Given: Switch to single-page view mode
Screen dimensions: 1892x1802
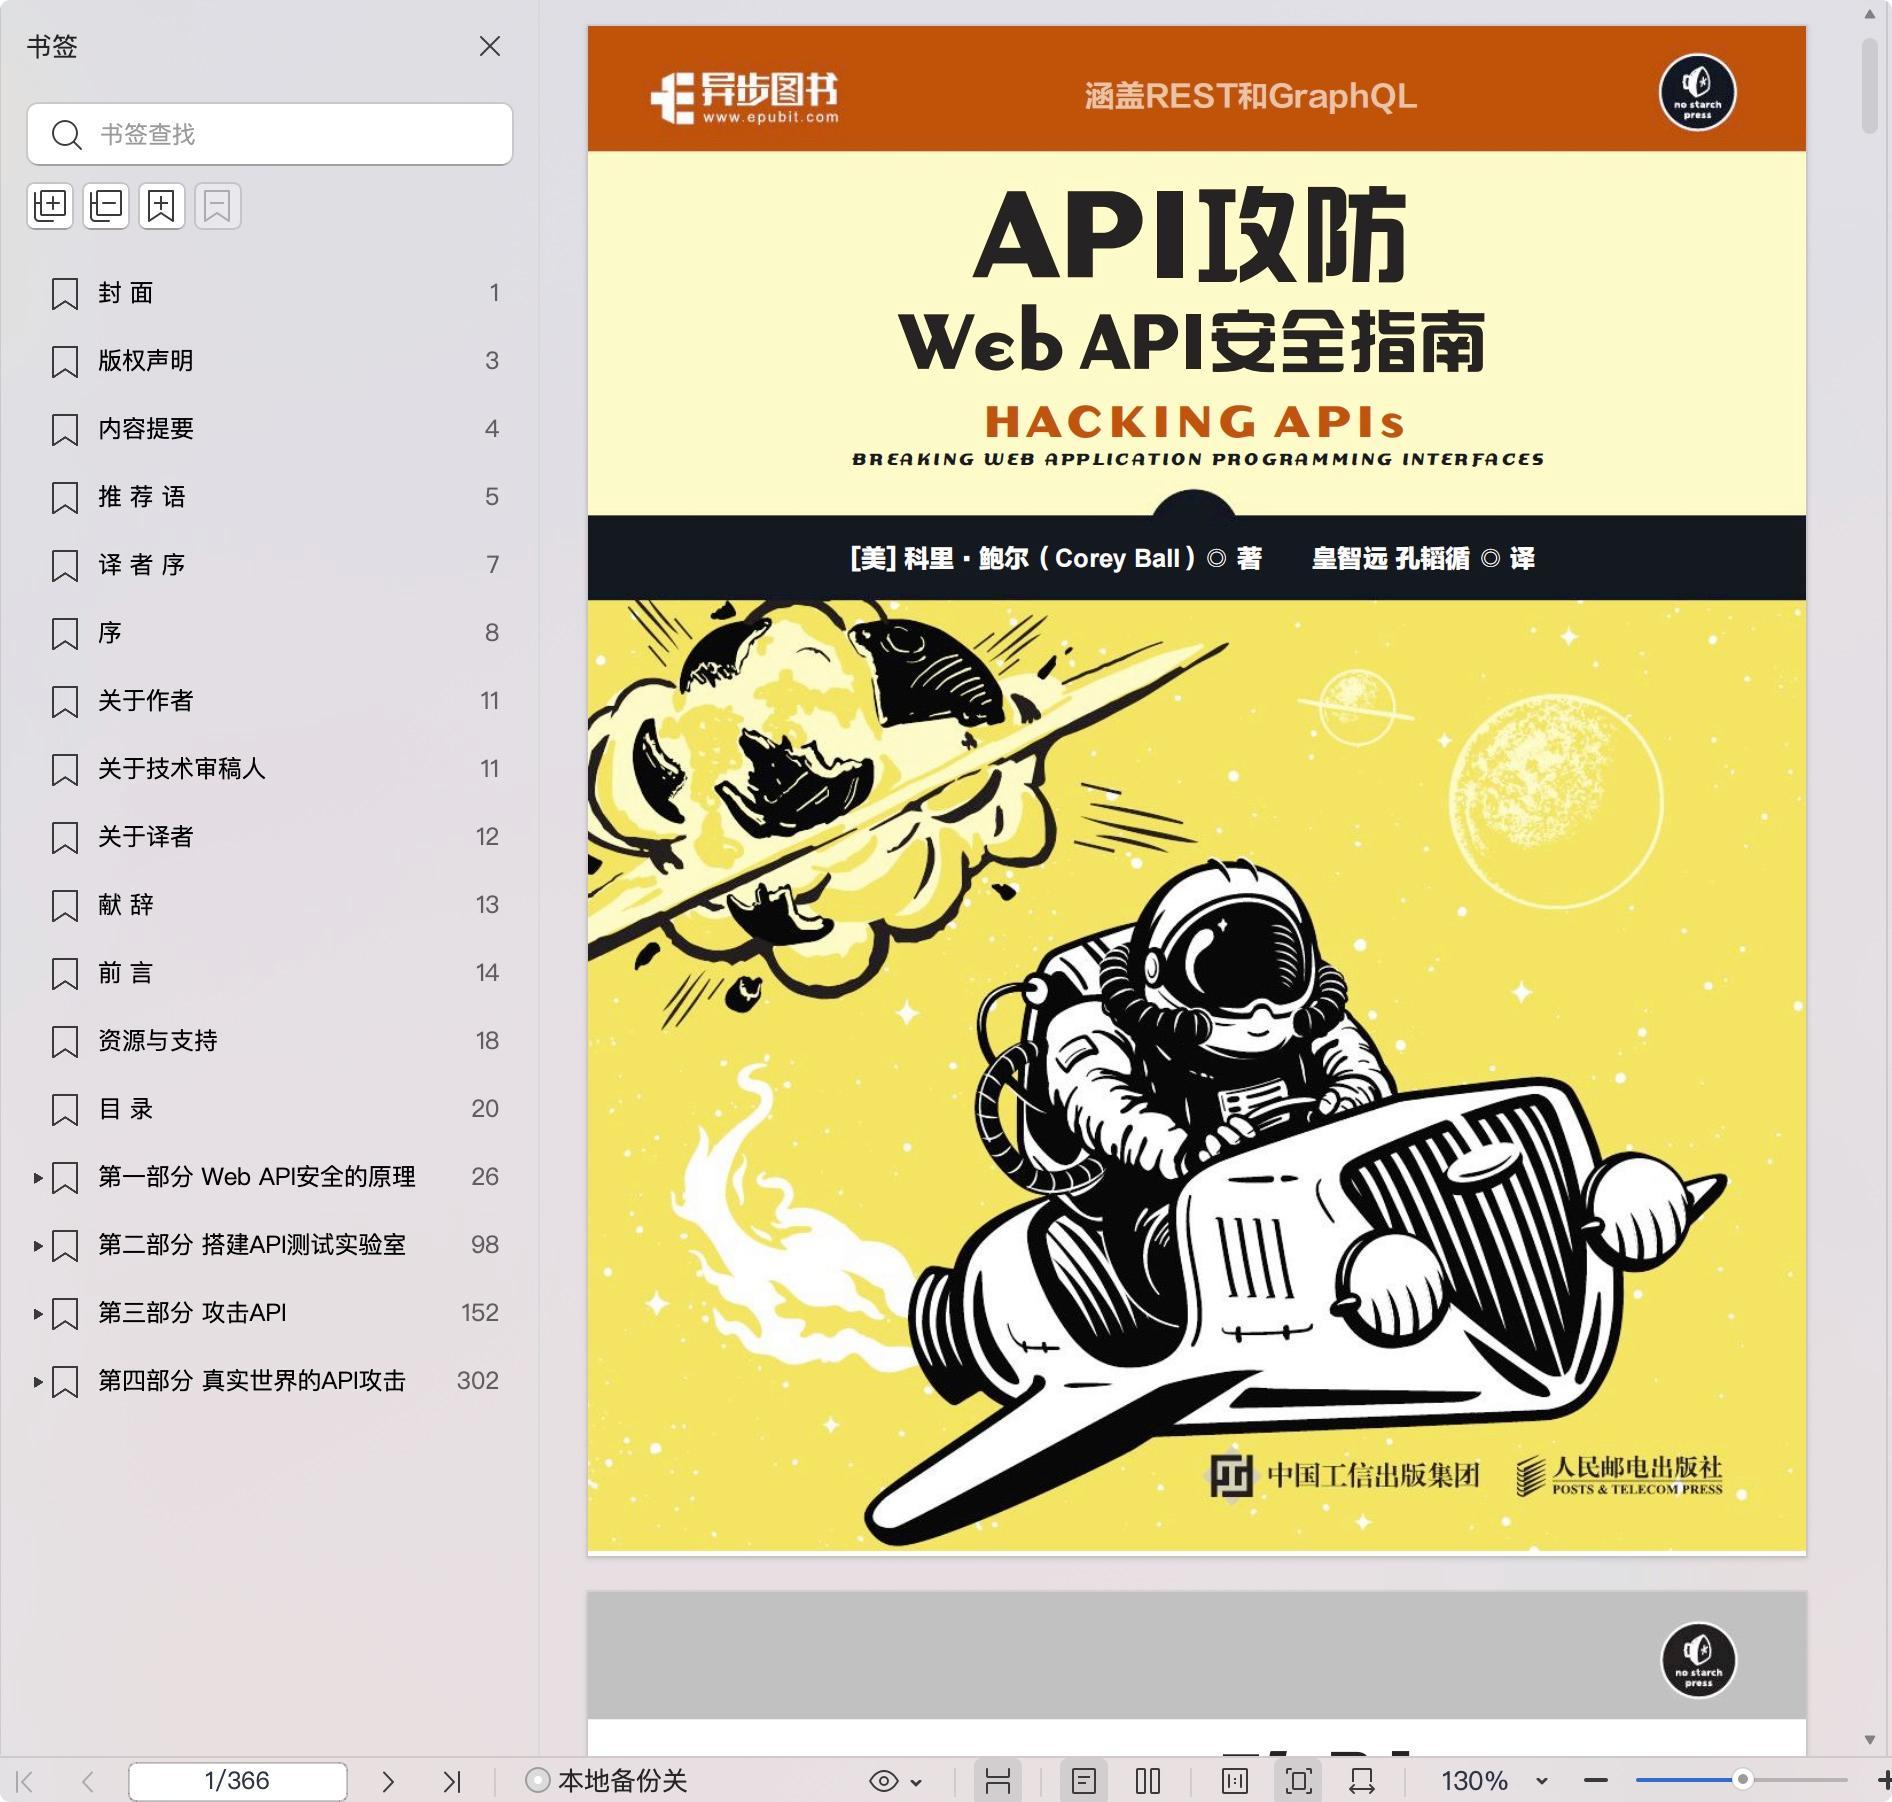Looking at the screenshot, I should 1084,1781.
